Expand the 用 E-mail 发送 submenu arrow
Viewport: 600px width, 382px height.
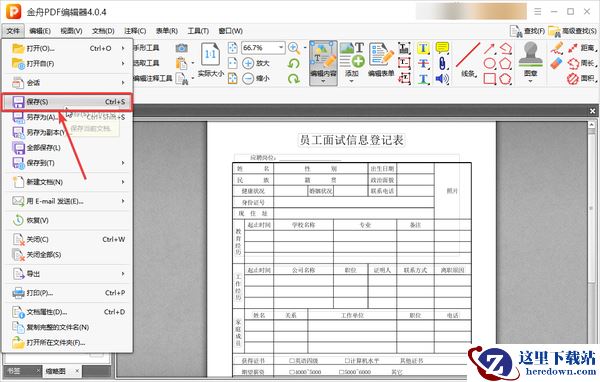[123, 201]
